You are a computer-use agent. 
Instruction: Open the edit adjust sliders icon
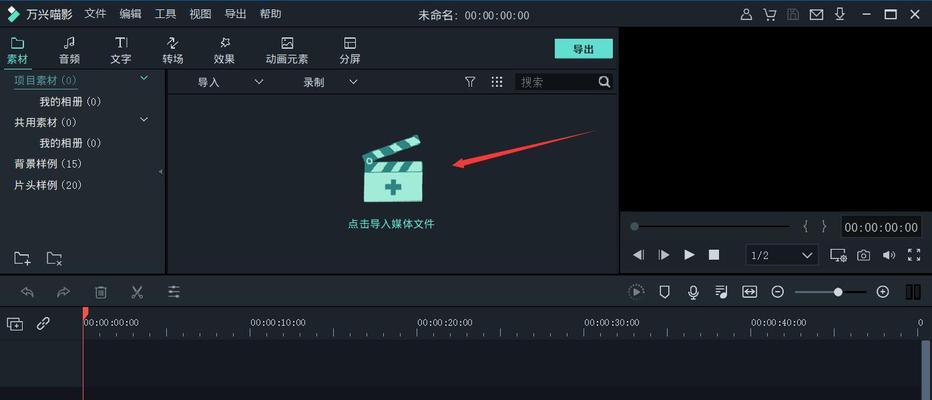(174, 292)
